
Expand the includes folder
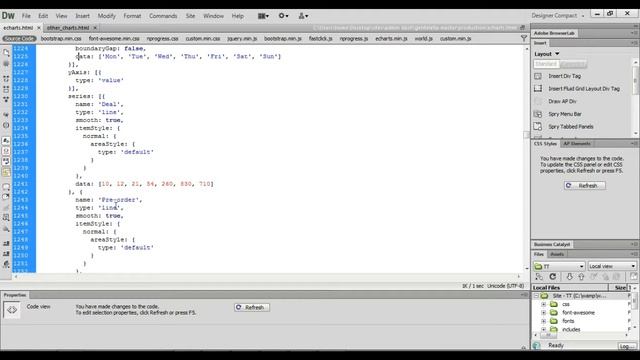(x=544, y=329)
